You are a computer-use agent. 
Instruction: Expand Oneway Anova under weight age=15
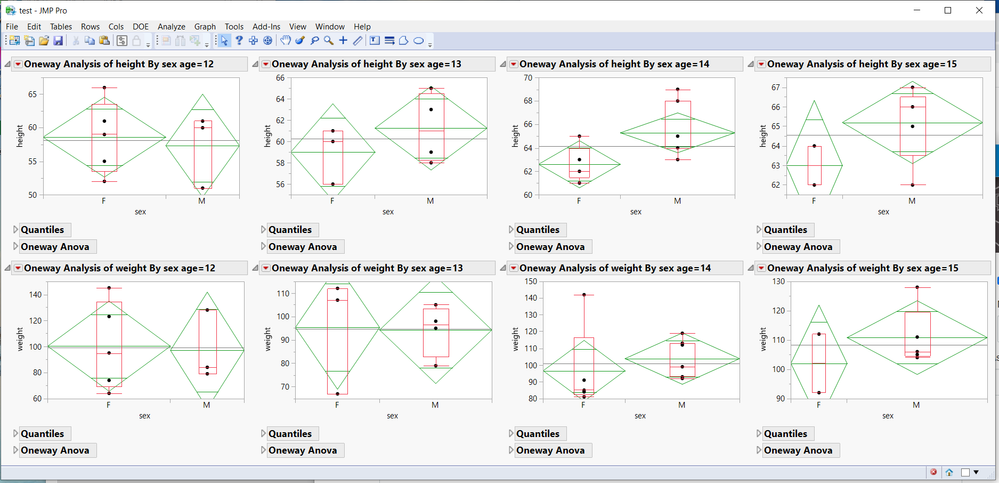tap(759, 451)
